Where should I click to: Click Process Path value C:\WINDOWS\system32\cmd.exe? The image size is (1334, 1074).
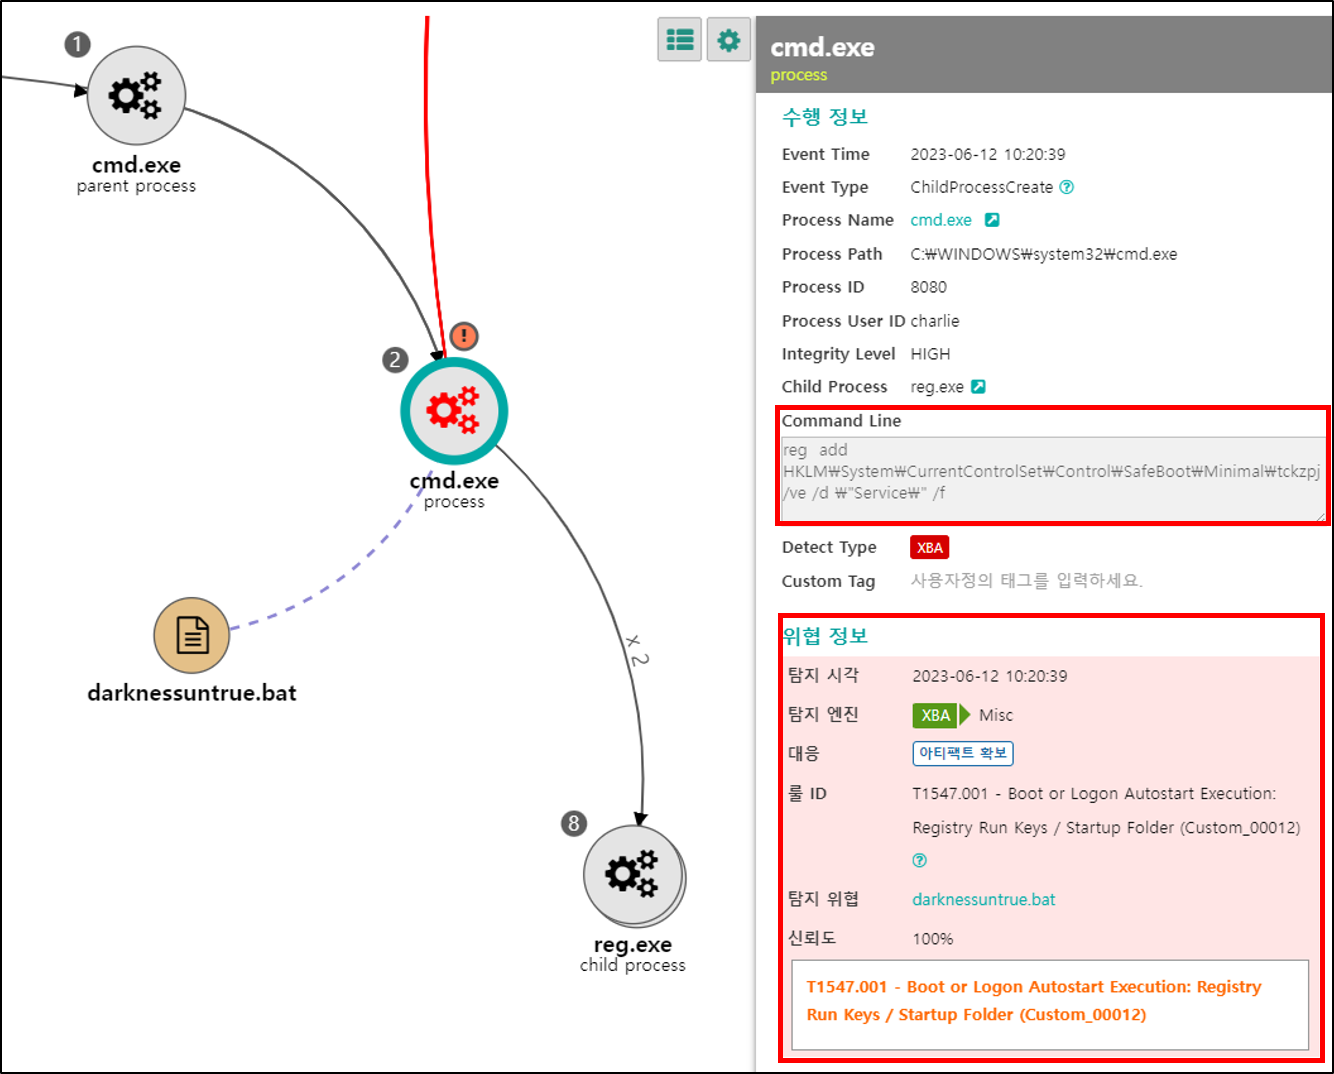[x=1043, y=254]
